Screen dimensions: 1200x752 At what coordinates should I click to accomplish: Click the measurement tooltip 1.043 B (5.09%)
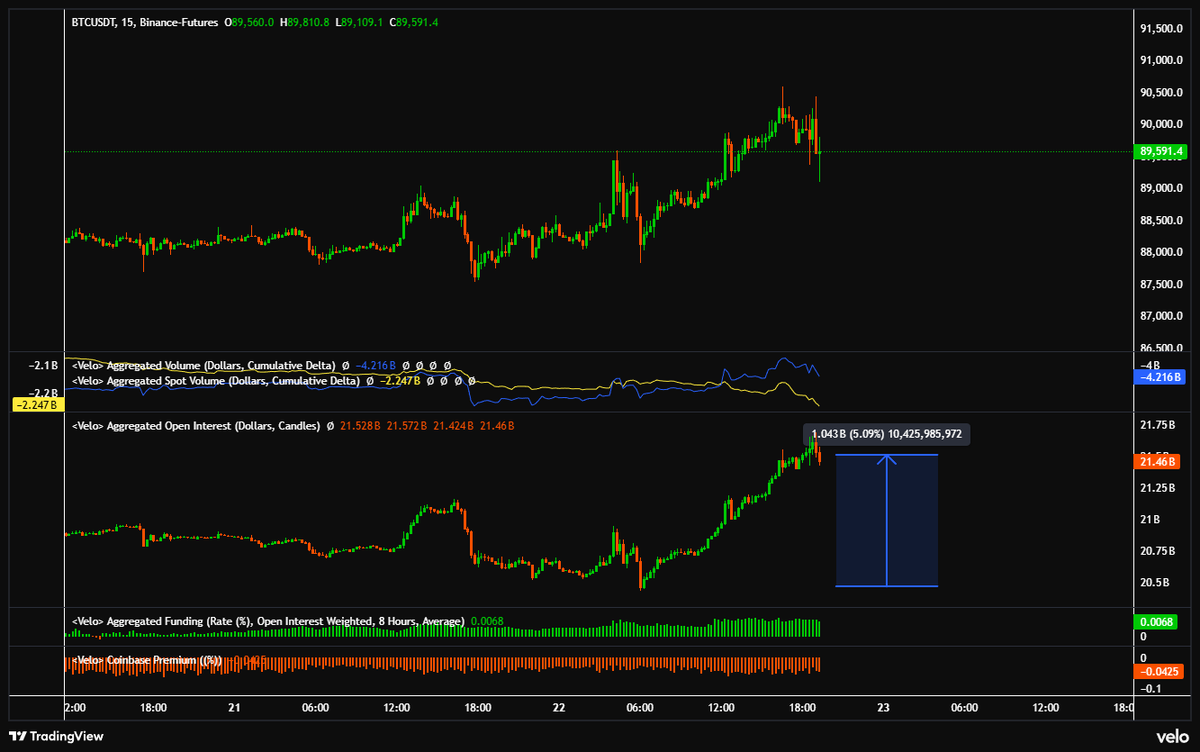[x=887, y=435]
